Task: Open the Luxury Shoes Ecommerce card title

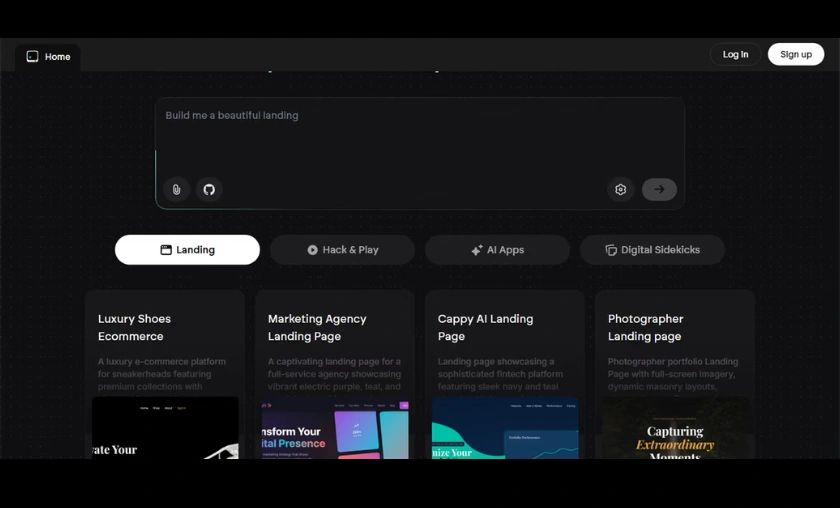Action: [x=134, y=327]
